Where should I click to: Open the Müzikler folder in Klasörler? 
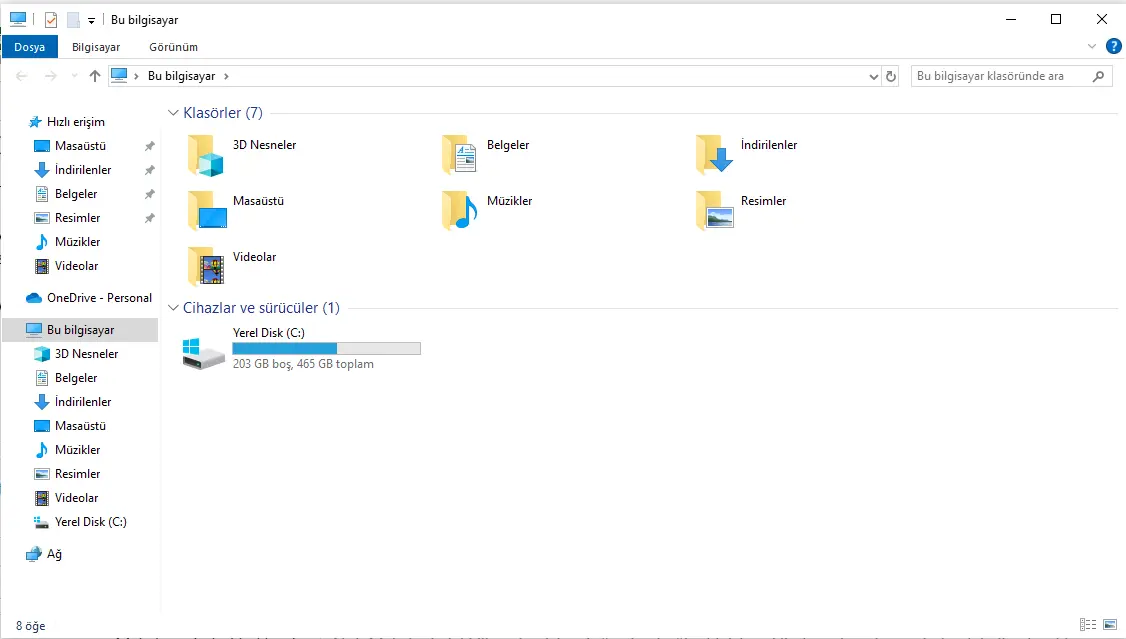460,210
